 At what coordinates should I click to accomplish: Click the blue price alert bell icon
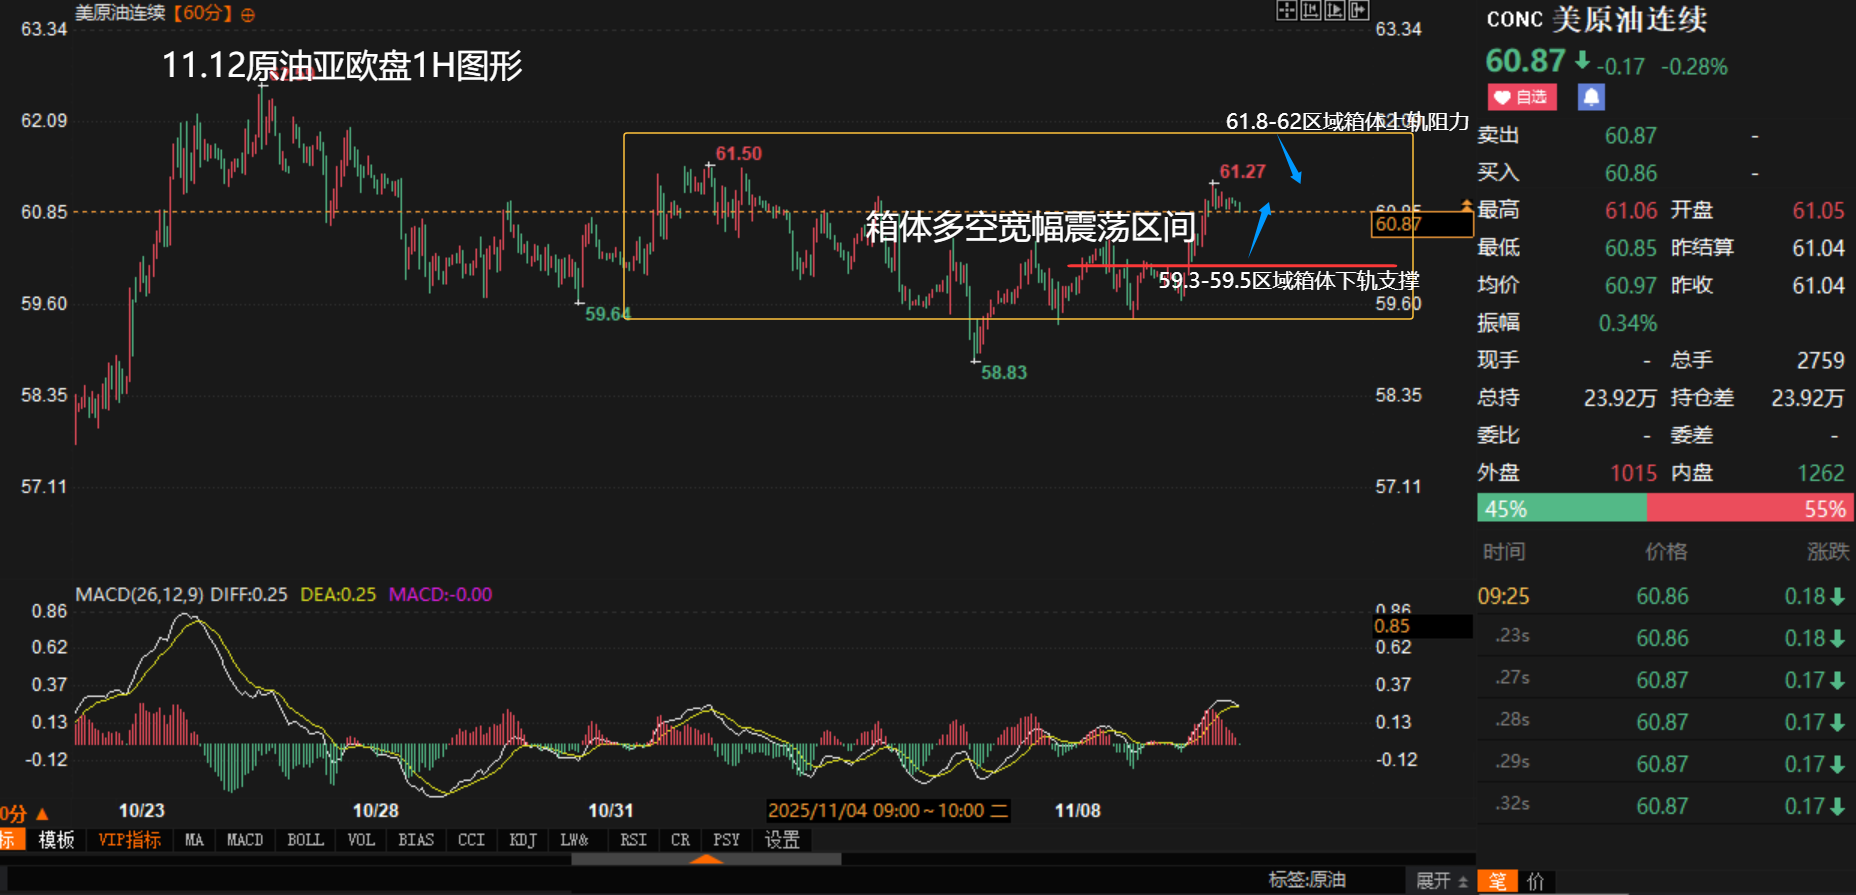click(x=1591, y=97)
